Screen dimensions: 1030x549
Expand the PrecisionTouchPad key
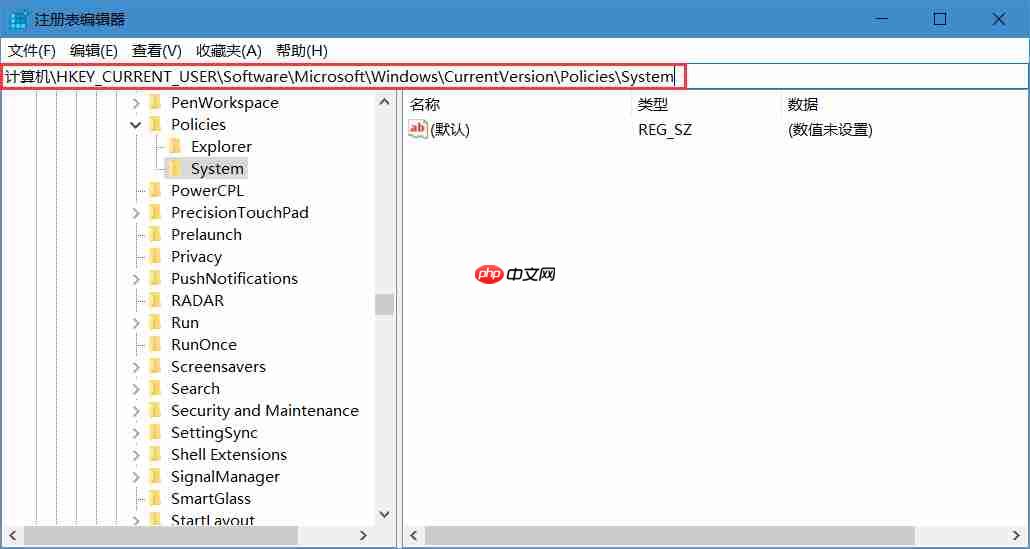[x=136, y=213]
